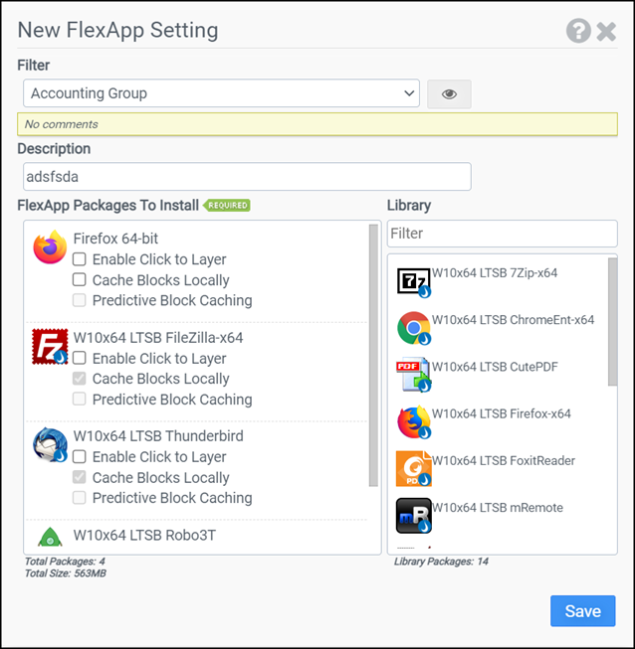
Task: Open the Accounting Group filter dropdown
Action: point(221,94)
